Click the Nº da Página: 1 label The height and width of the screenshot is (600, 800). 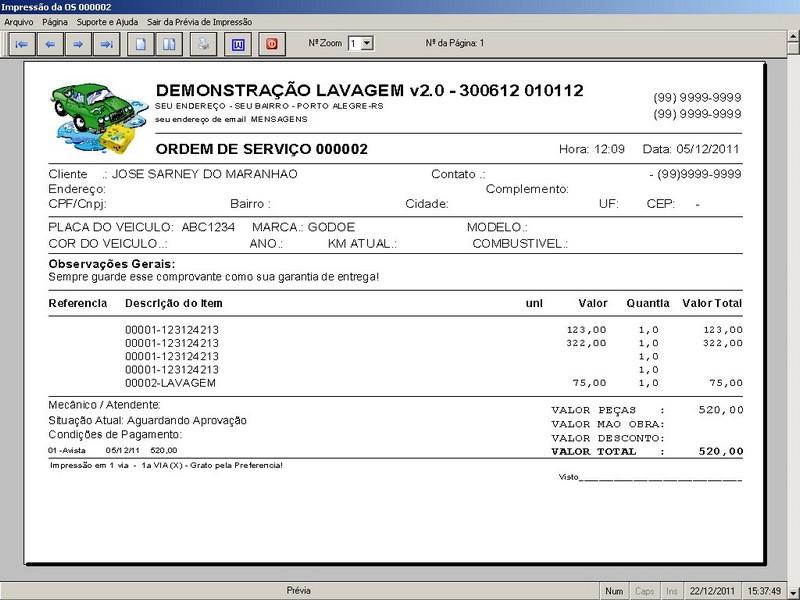(455, 43)
